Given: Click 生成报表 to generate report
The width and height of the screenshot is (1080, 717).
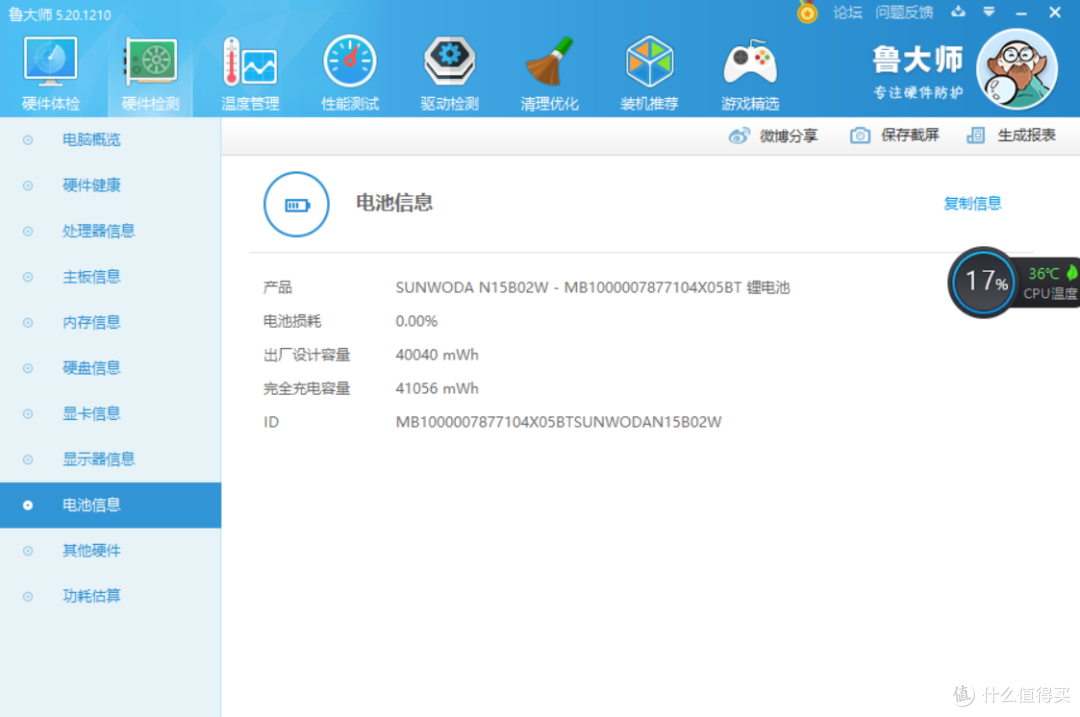Looking at the screenshot, I should coord(1010,135).
